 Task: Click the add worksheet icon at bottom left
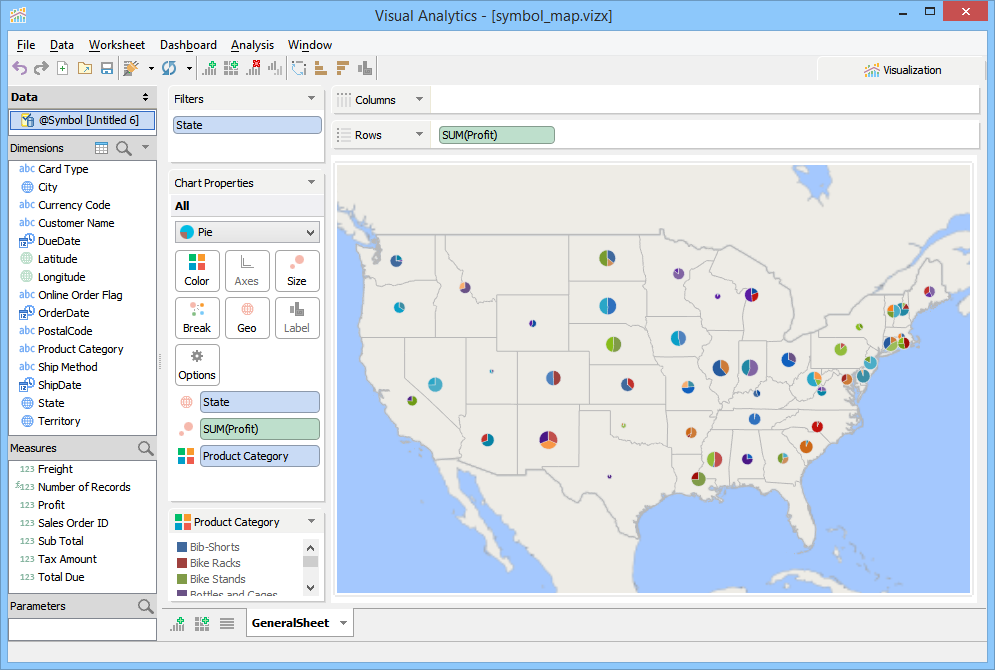pyautogui.click(x=178, y=623)
